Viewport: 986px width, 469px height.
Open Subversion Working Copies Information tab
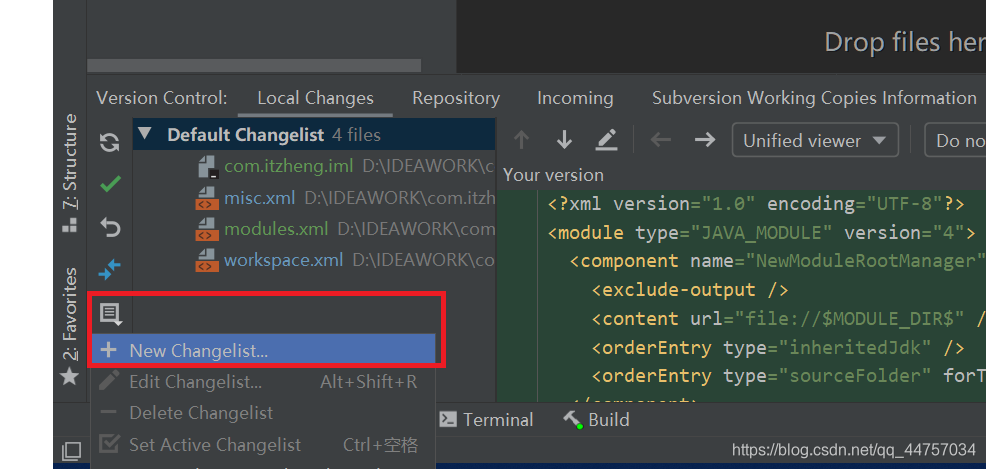pos(814,99)
